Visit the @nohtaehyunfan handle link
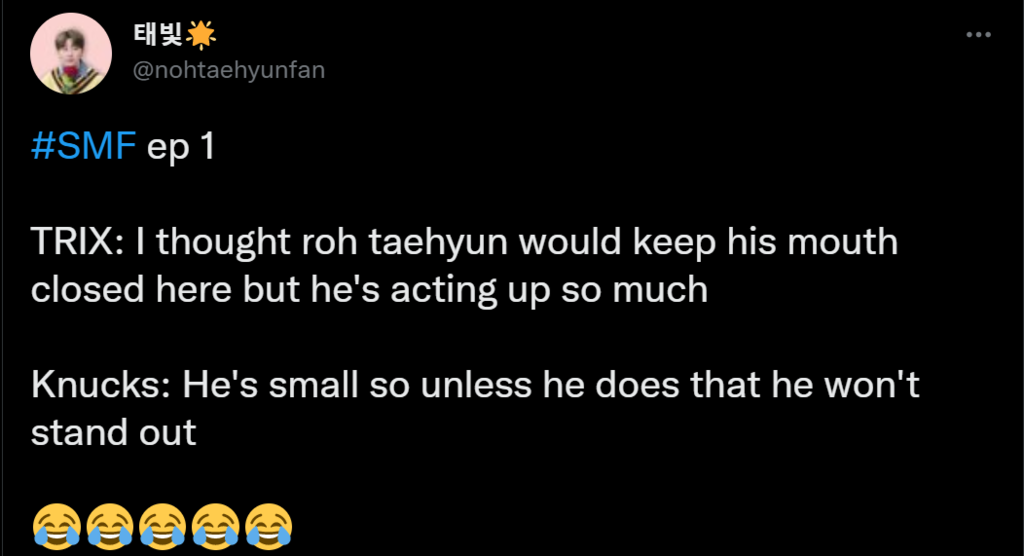The height and width of the screenshot is (556, 1024). point(229,70)
